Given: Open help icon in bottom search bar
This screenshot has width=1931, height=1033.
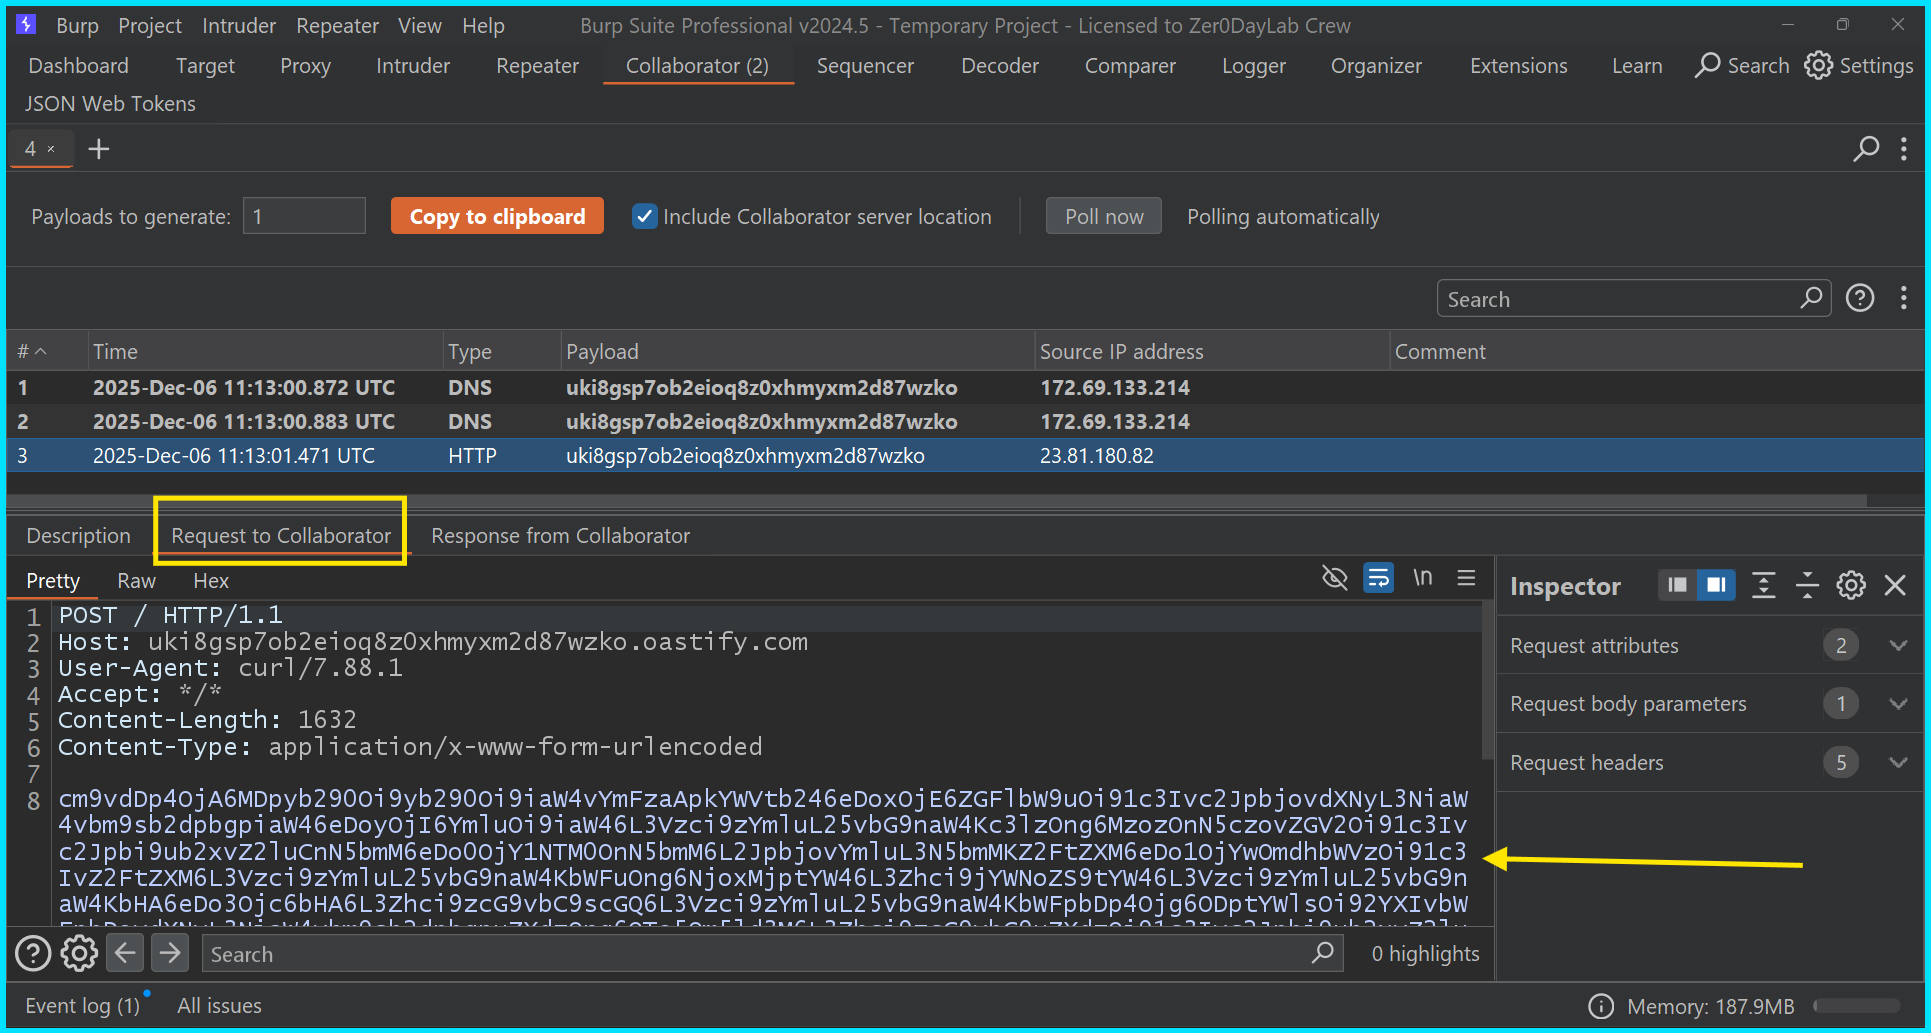Looking at the screenshot, I should point(33,953).
